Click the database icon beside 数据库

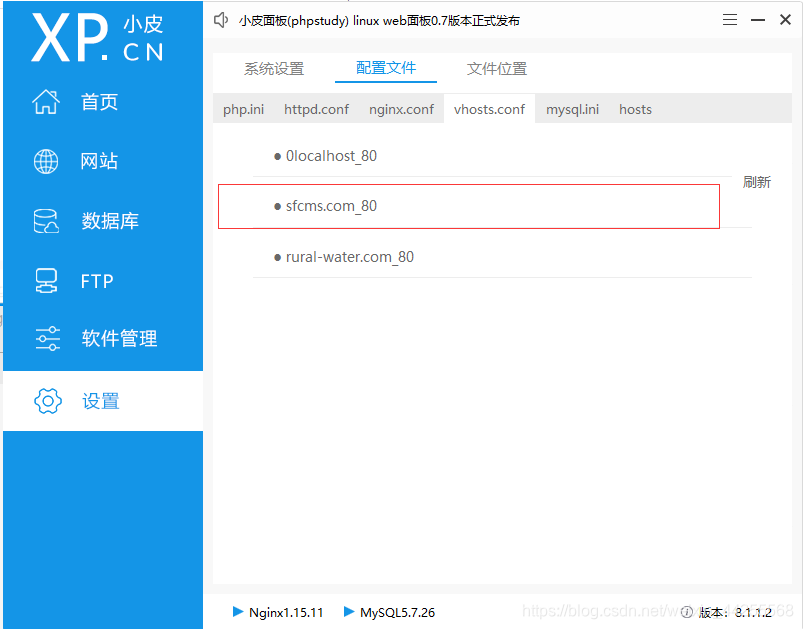click(46, 221)
